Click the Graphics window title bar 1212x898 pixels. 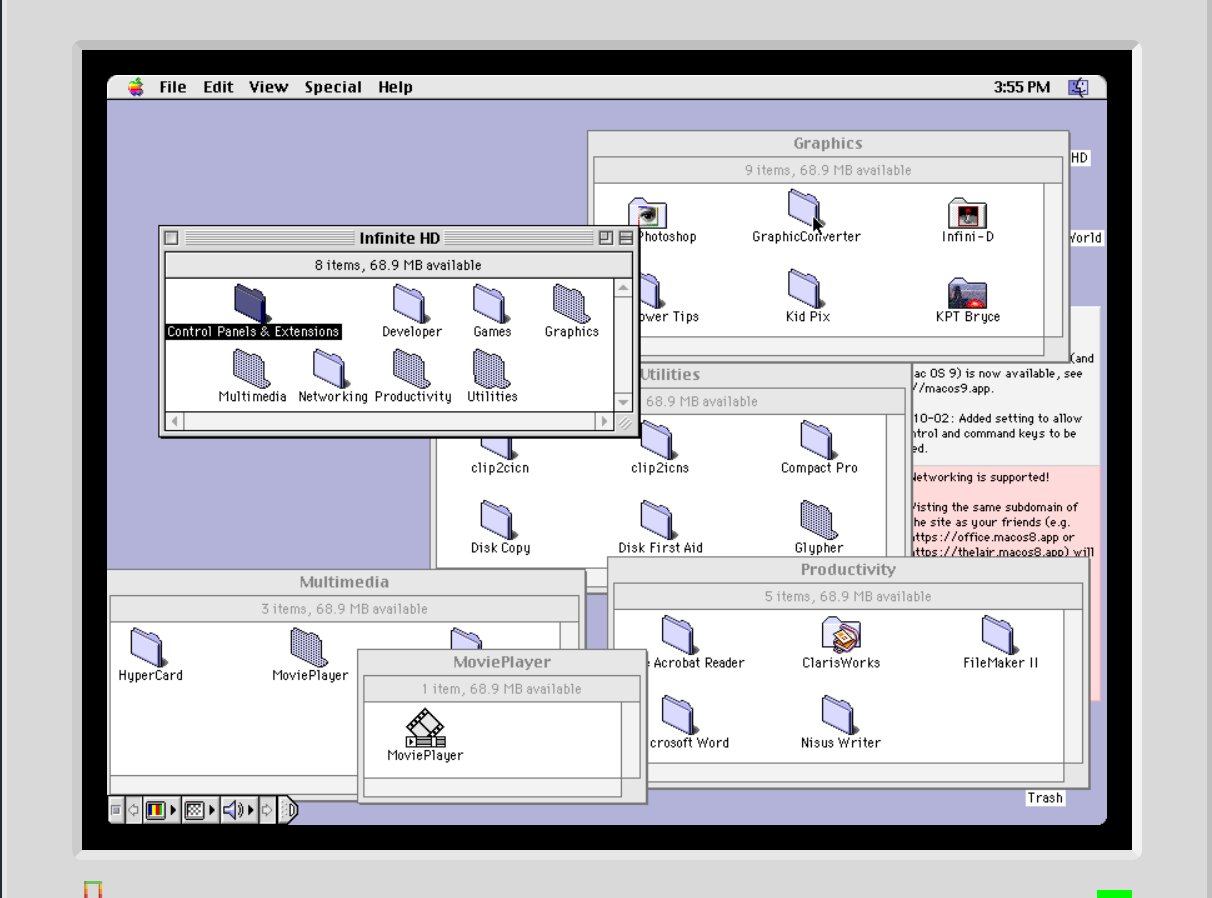click(x=828, y=143)
